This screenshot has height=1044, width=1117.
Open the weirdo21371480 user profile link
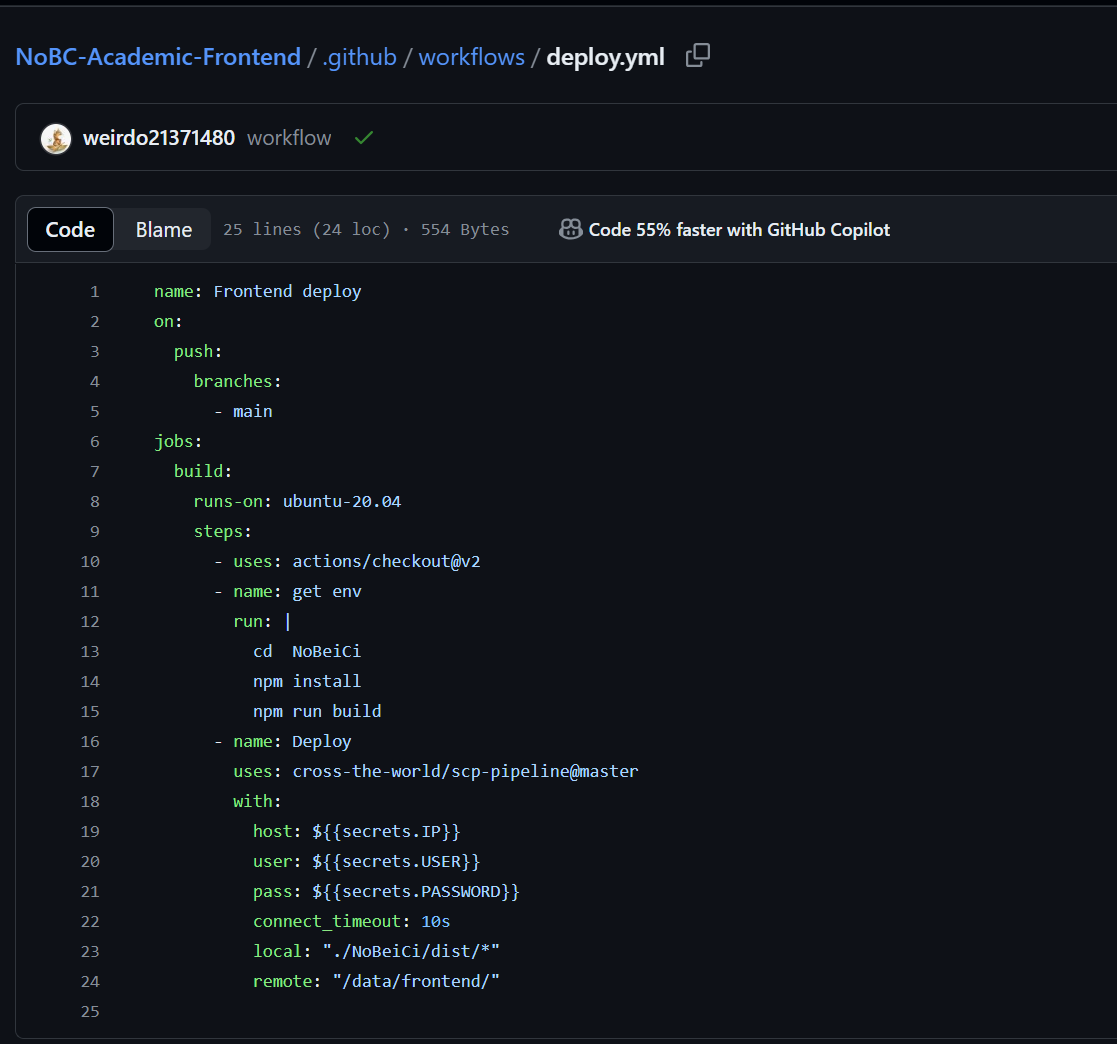click(x=159, y=138)
